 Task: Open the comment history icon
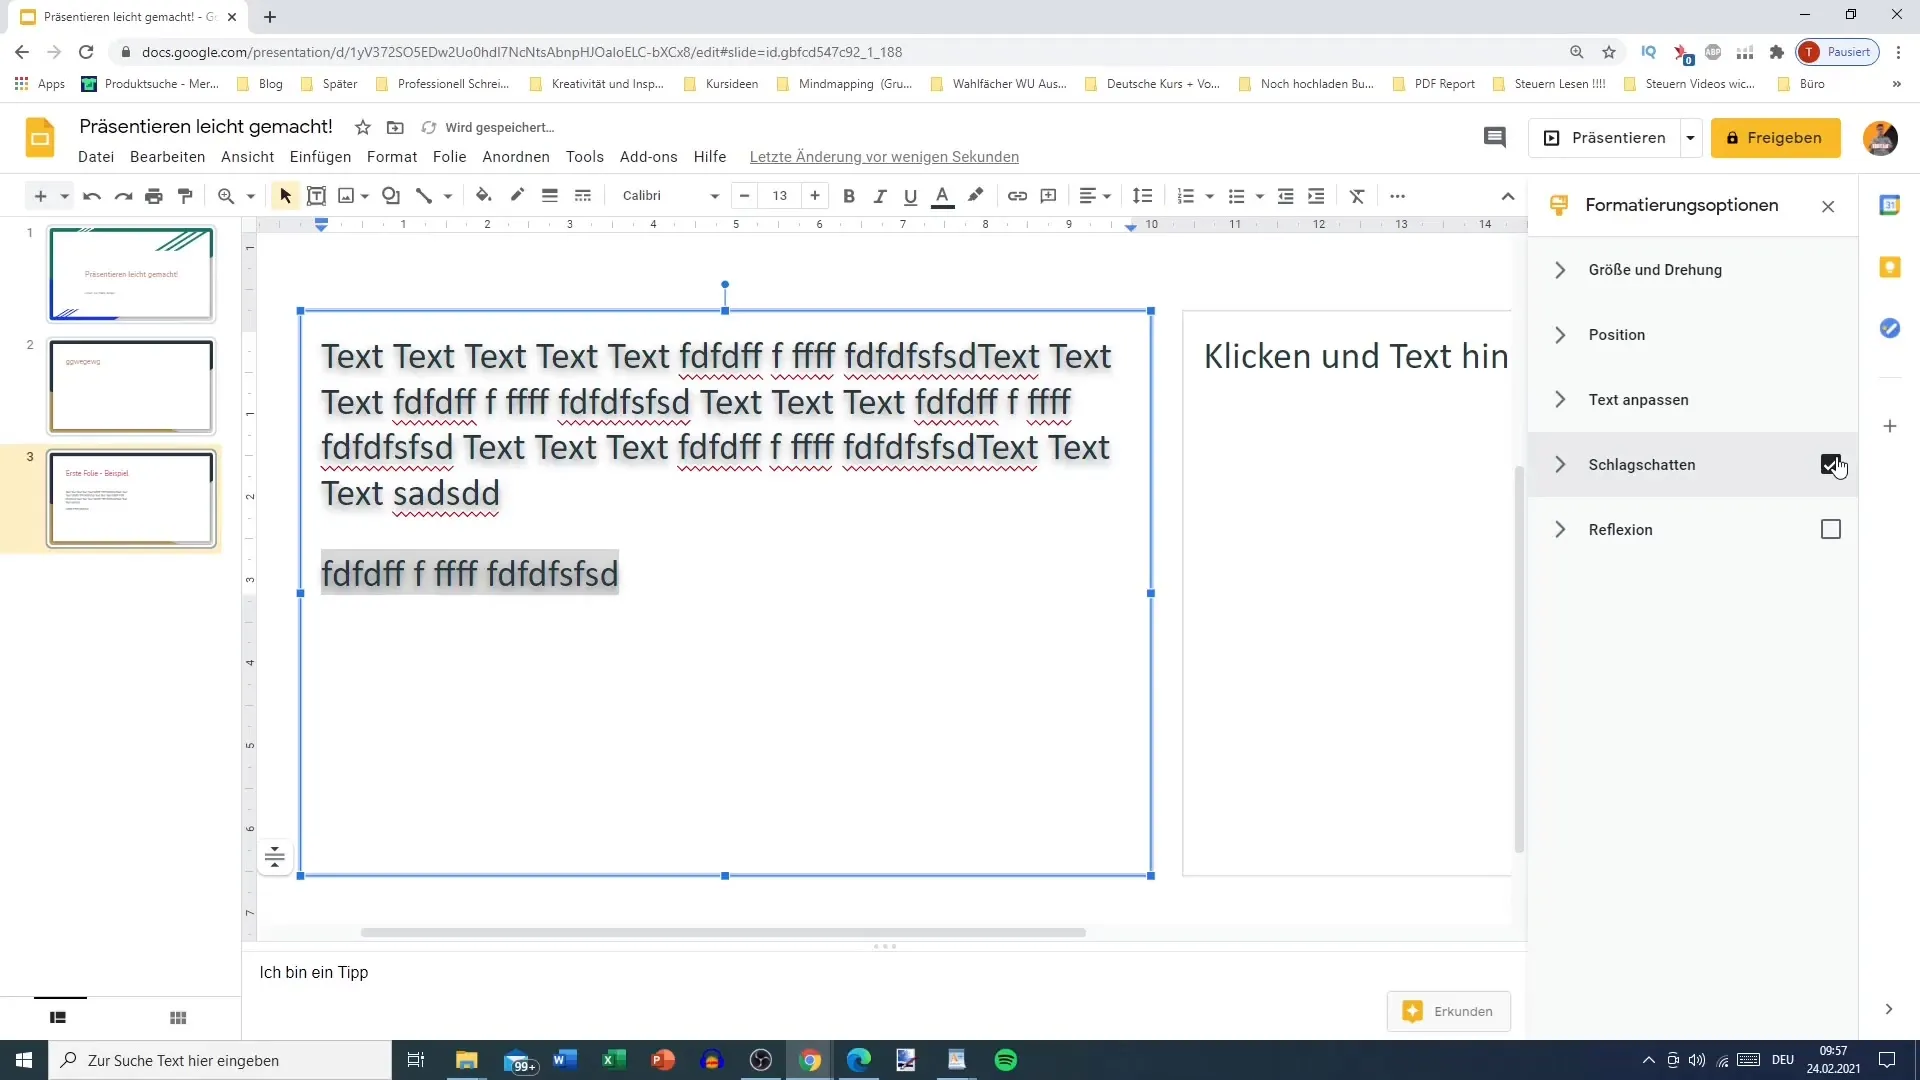point(1494,138)
